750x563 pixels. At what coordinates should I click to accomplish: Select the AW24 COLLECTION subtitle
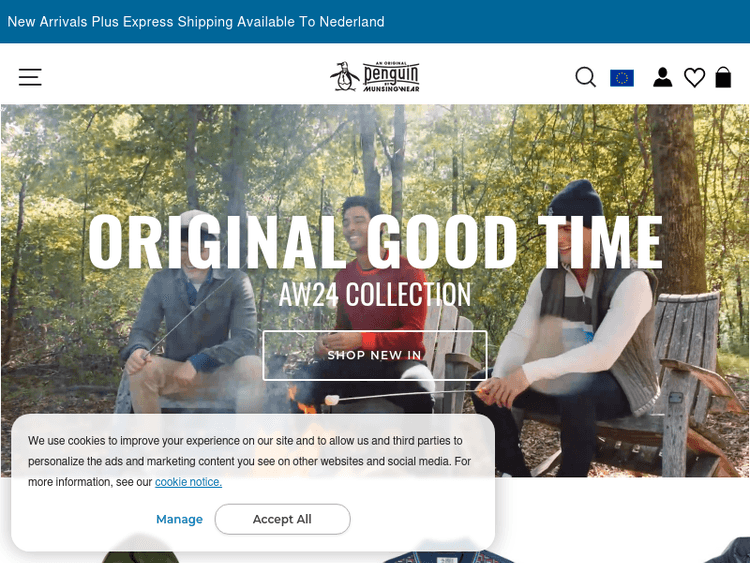(x=375, y=294)
